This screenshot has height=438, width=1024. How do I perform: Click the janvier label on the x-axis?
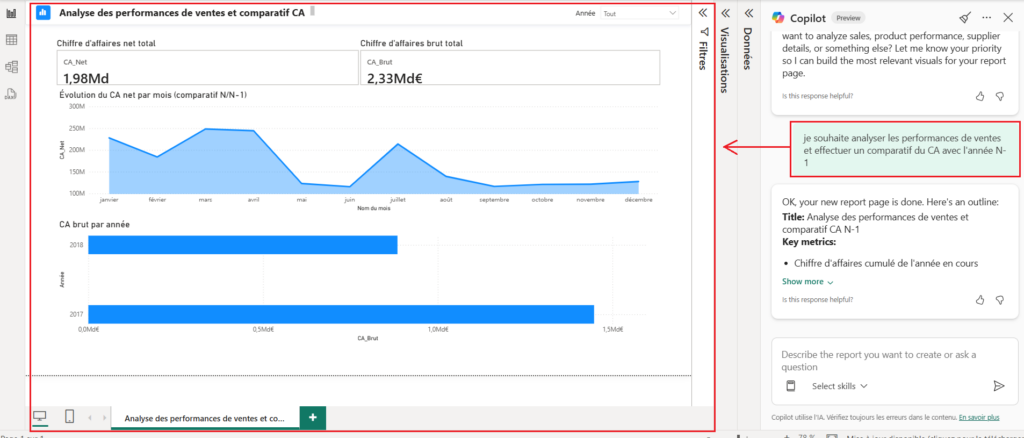point(109,200)
